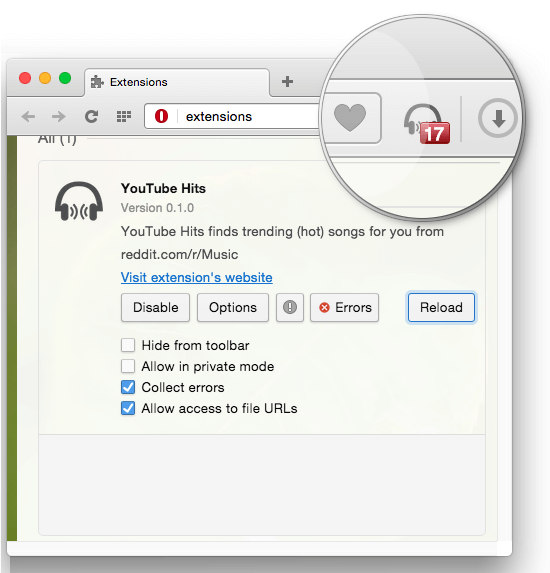550x573 pixels.
Task: Uncheck Allow access to file URLs
Action: click(128, 408)
